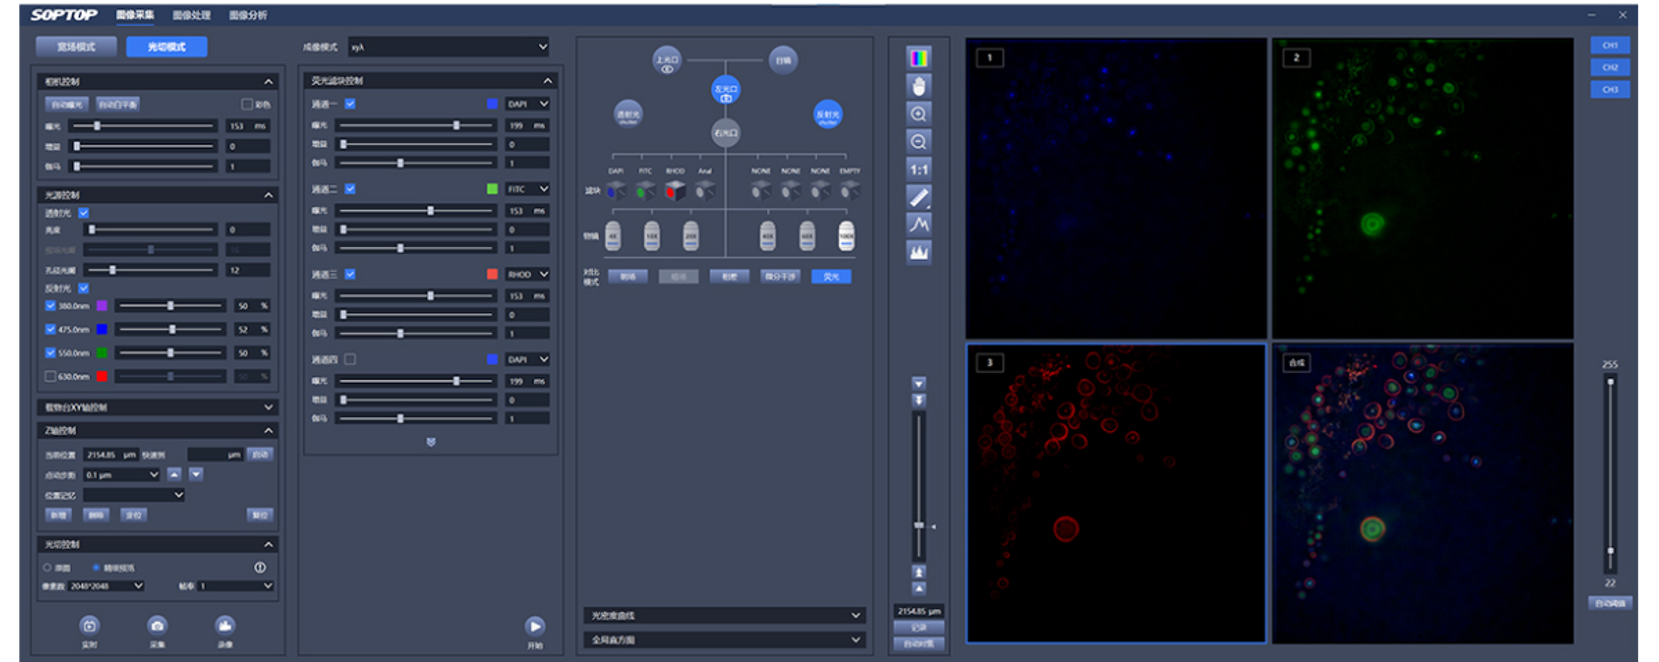Toggle the transmitted light (透射光) checkbox

click(84, 213)
